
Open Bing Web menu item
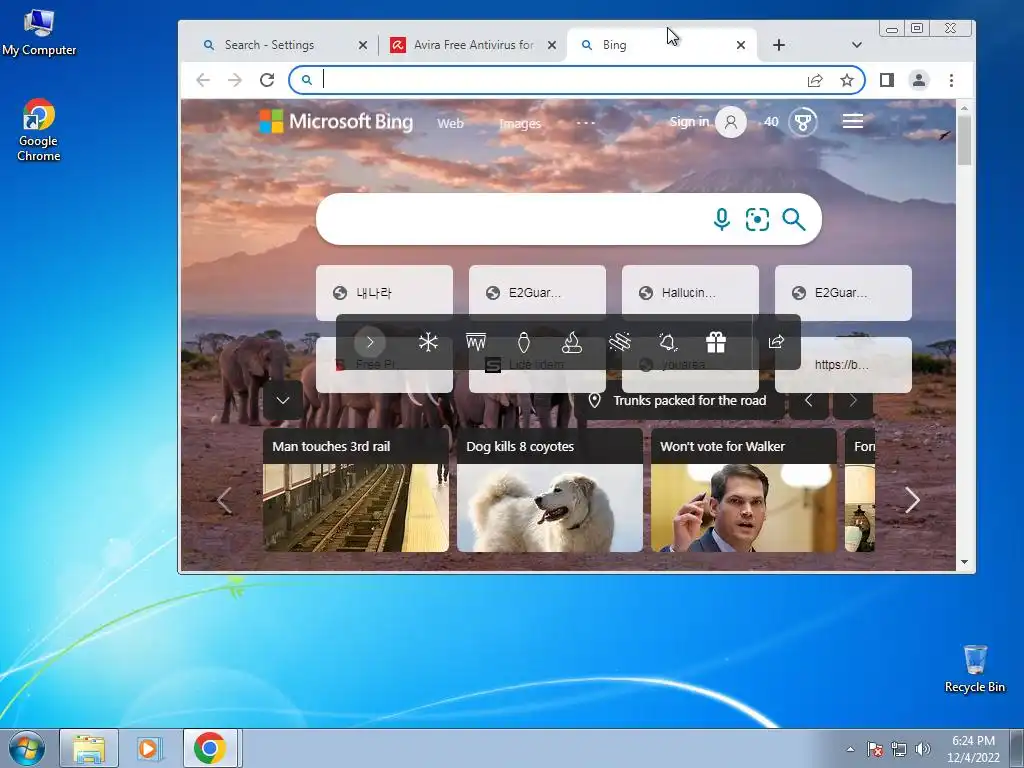pos(451,123)
